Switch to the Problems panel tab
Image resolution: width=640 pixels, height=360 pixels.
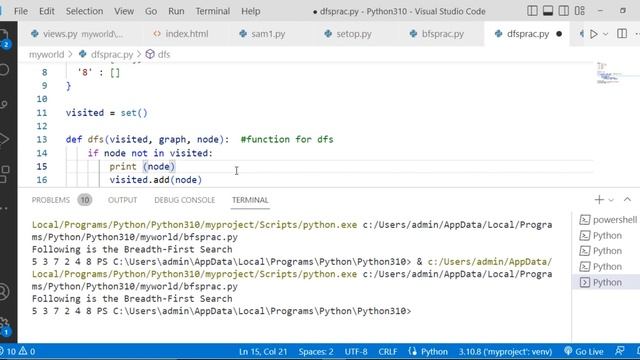51,200
